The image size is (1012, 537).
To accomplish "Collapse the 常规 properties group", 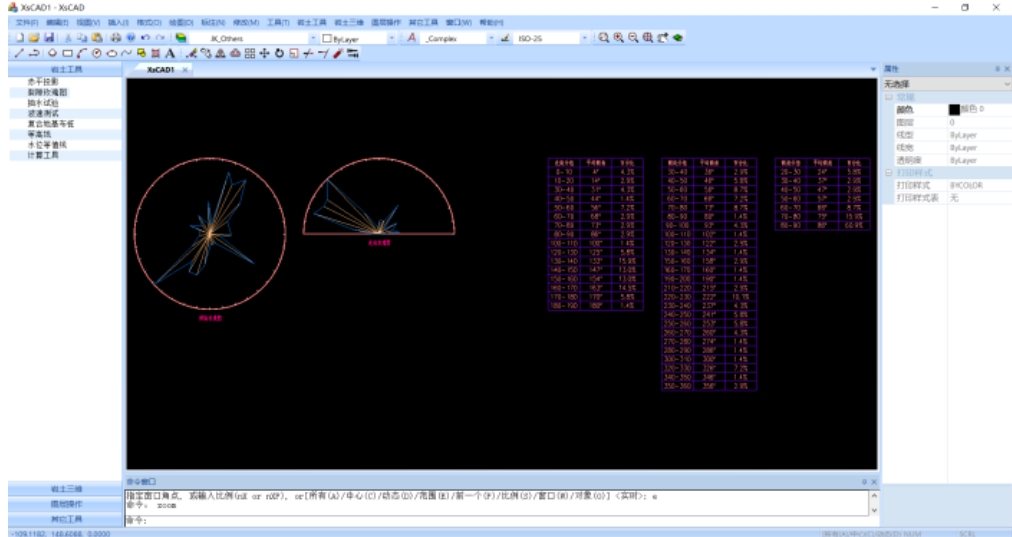I will 889,97.
